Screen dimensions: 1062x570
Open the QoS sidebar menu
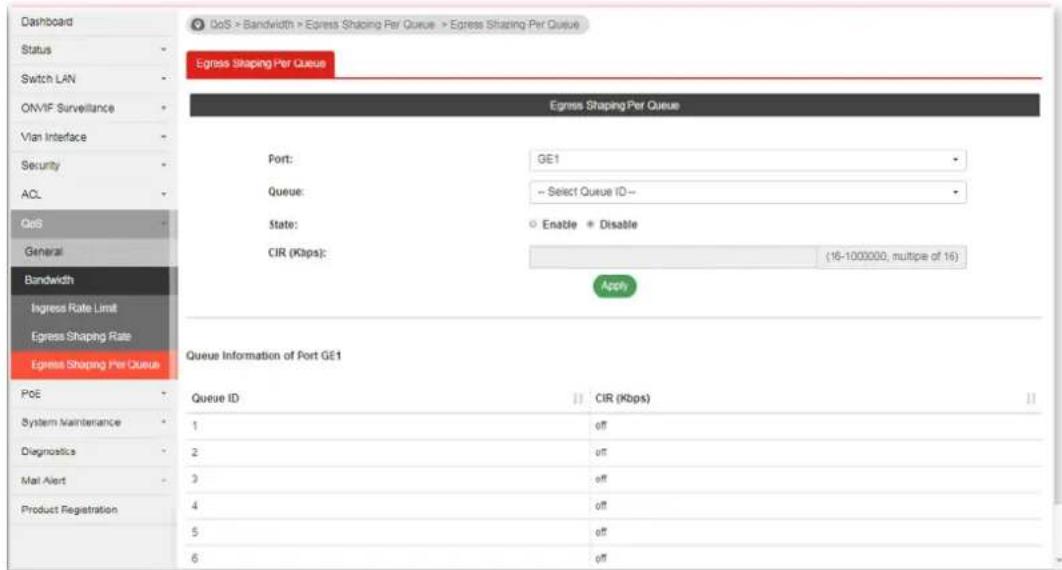pos(93,223)
